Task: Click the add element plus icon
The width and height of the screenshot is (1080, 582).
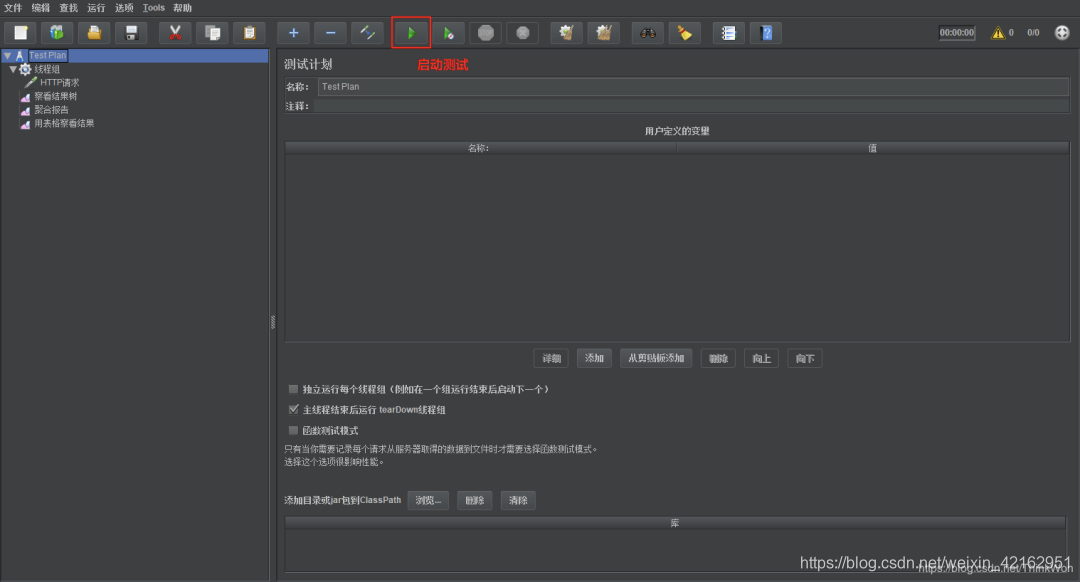Action: pyautogui.click(x=293, y=32)
